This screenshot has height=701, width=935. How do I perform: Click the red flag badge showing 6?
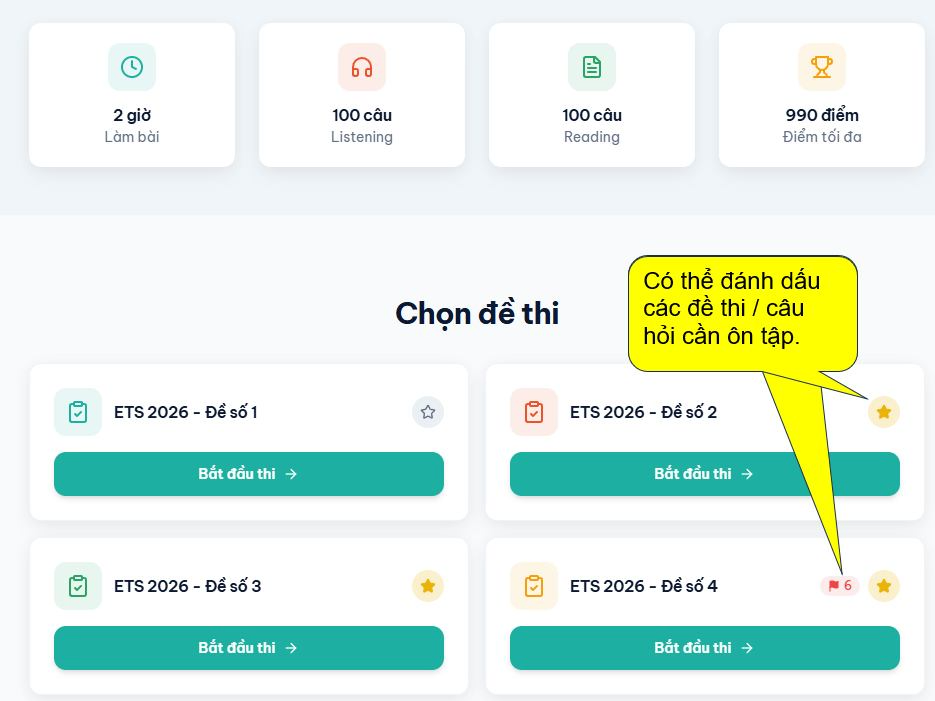pyautogui.click(x=840, y=586)
